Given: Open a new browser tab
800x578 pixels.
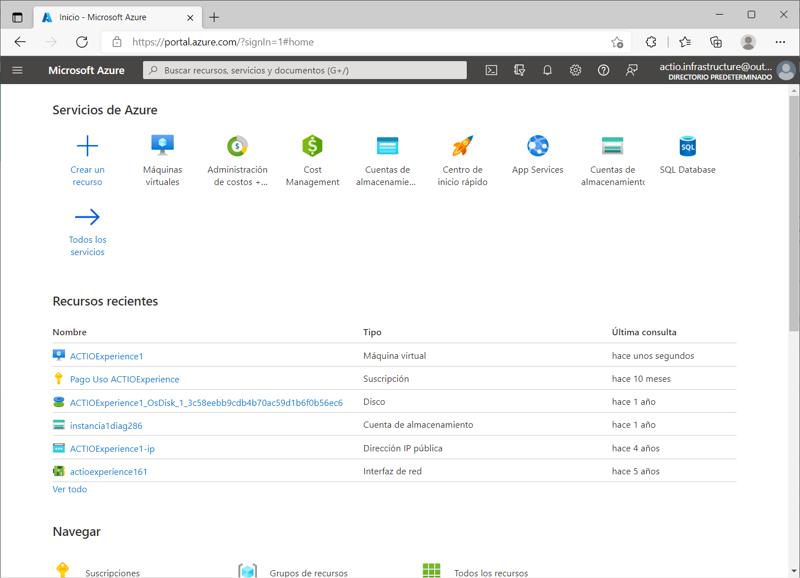Looking at the screenshot, I should tap(214, 17).
